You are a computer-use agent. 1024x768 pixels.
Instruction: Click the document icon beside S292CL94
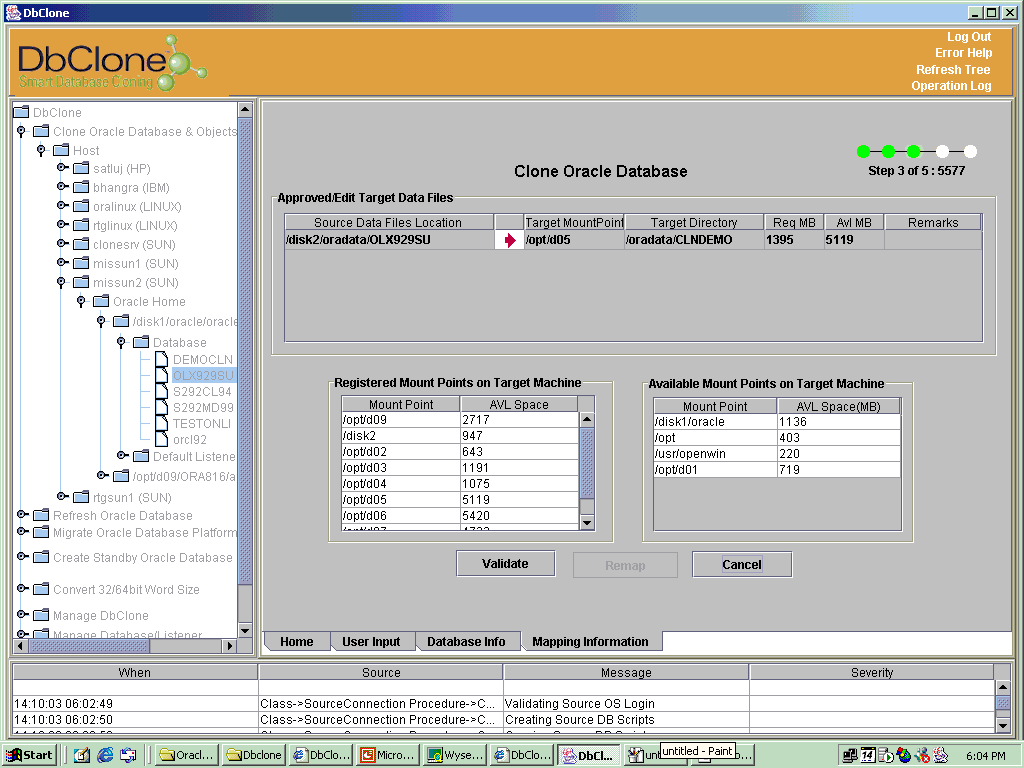pos(161,391)
